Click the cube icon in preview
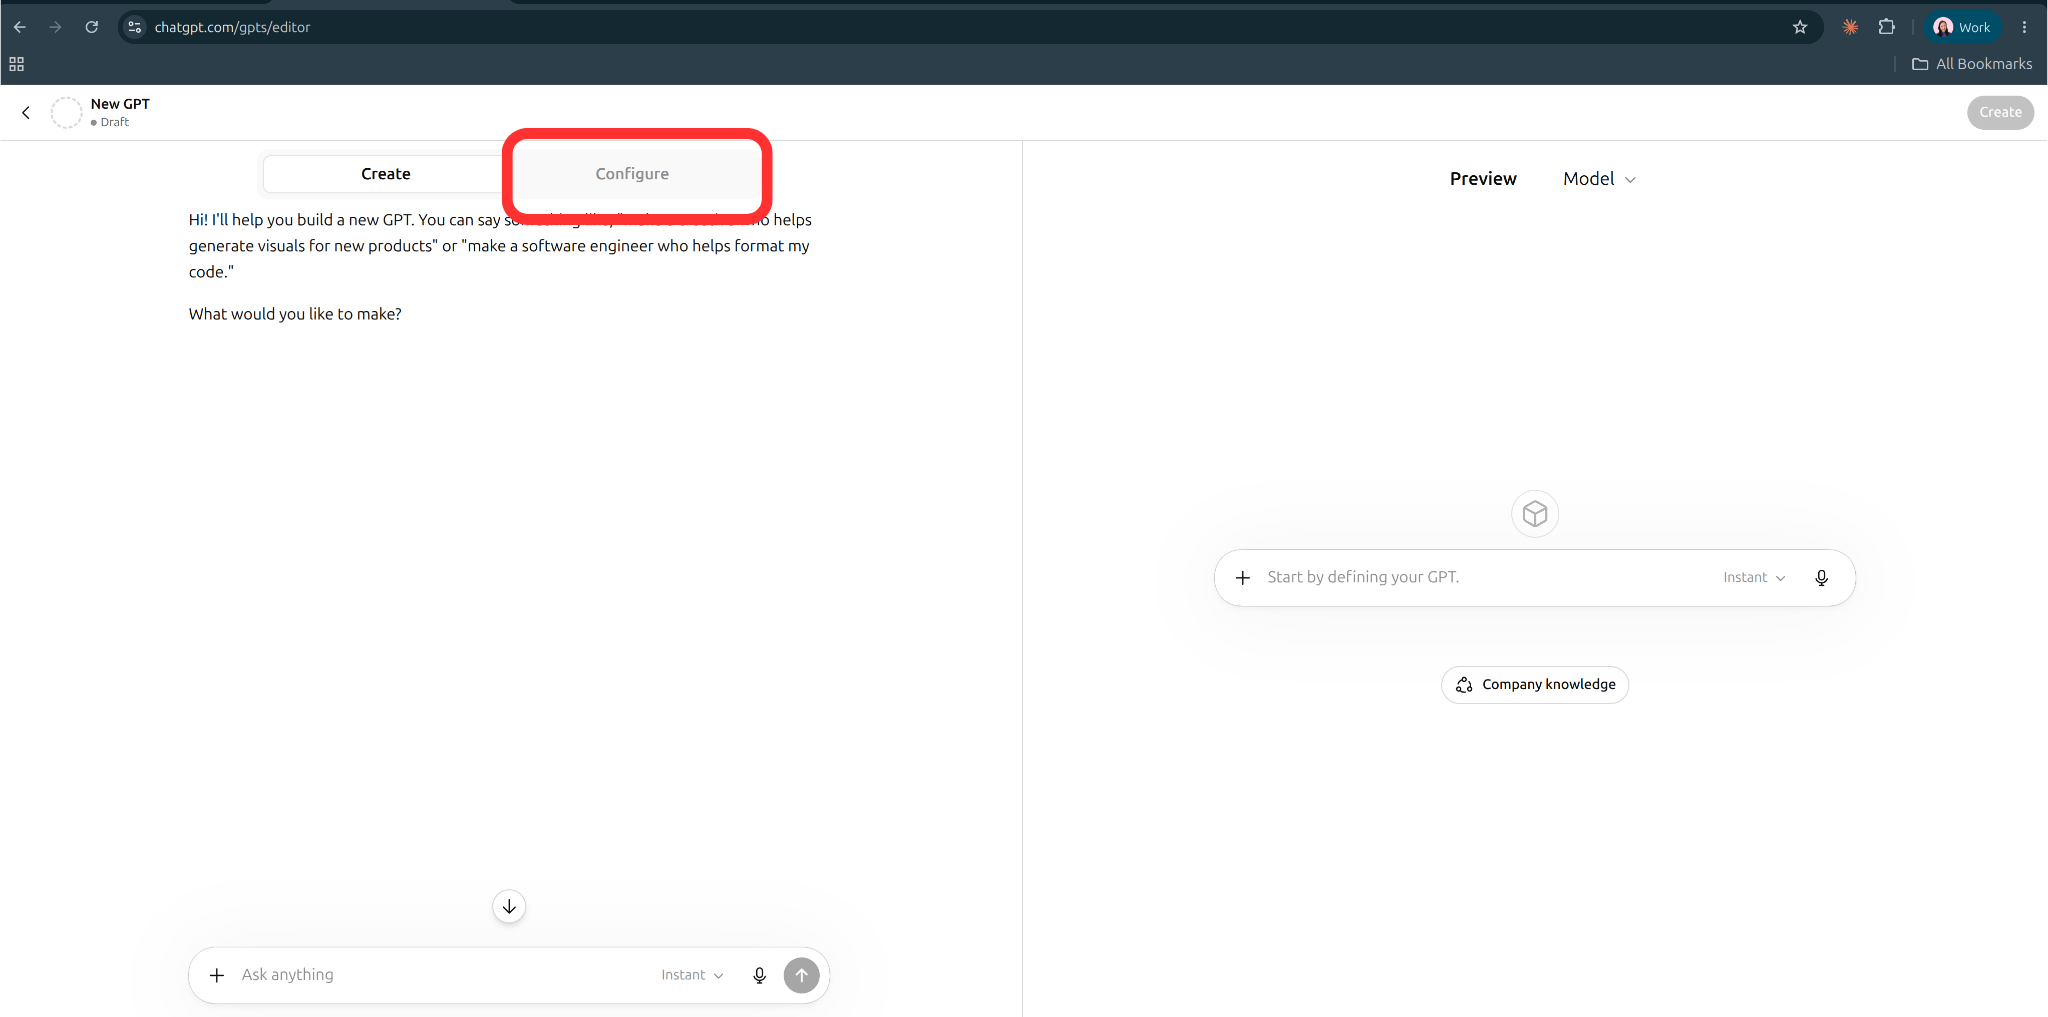The height and width of the screenshot is (1017, 2048). (x=1535, y=514)
